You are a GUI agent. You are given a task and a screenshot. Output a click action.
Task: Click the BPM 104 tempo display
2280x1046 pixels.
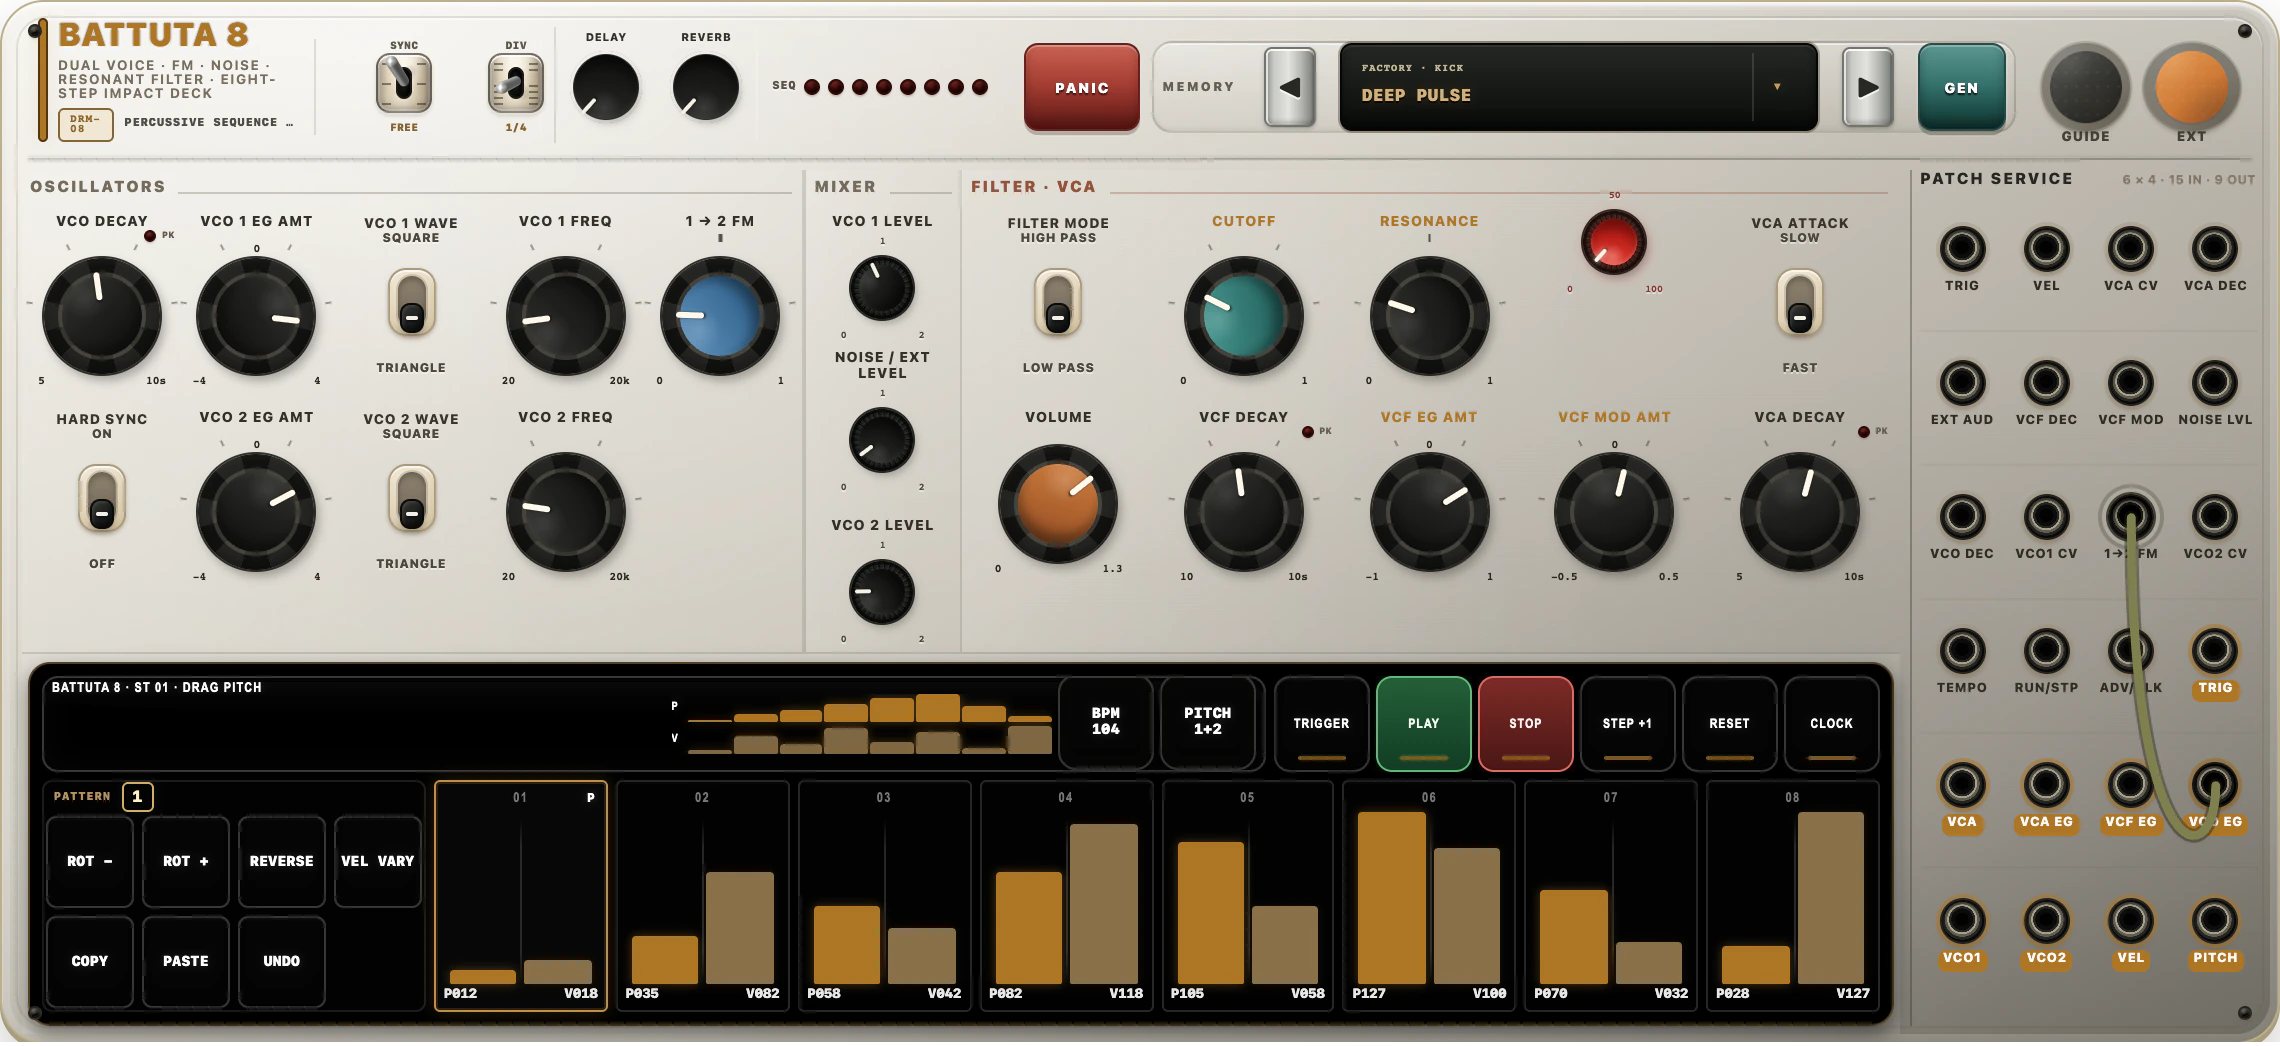pos(1105,722)
